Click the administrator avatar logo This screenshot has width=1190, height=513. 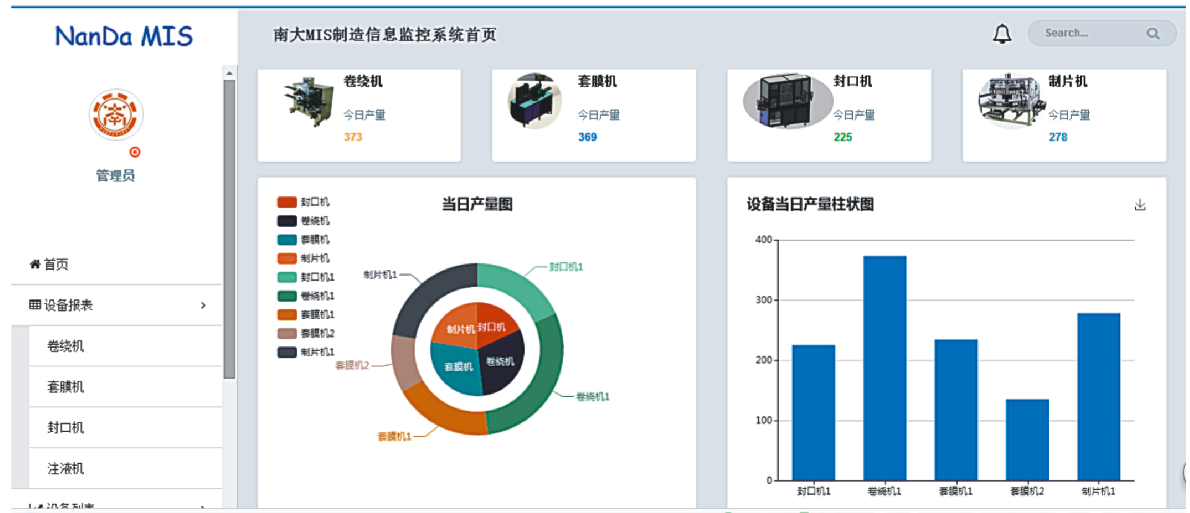click(x=116, y=114)
